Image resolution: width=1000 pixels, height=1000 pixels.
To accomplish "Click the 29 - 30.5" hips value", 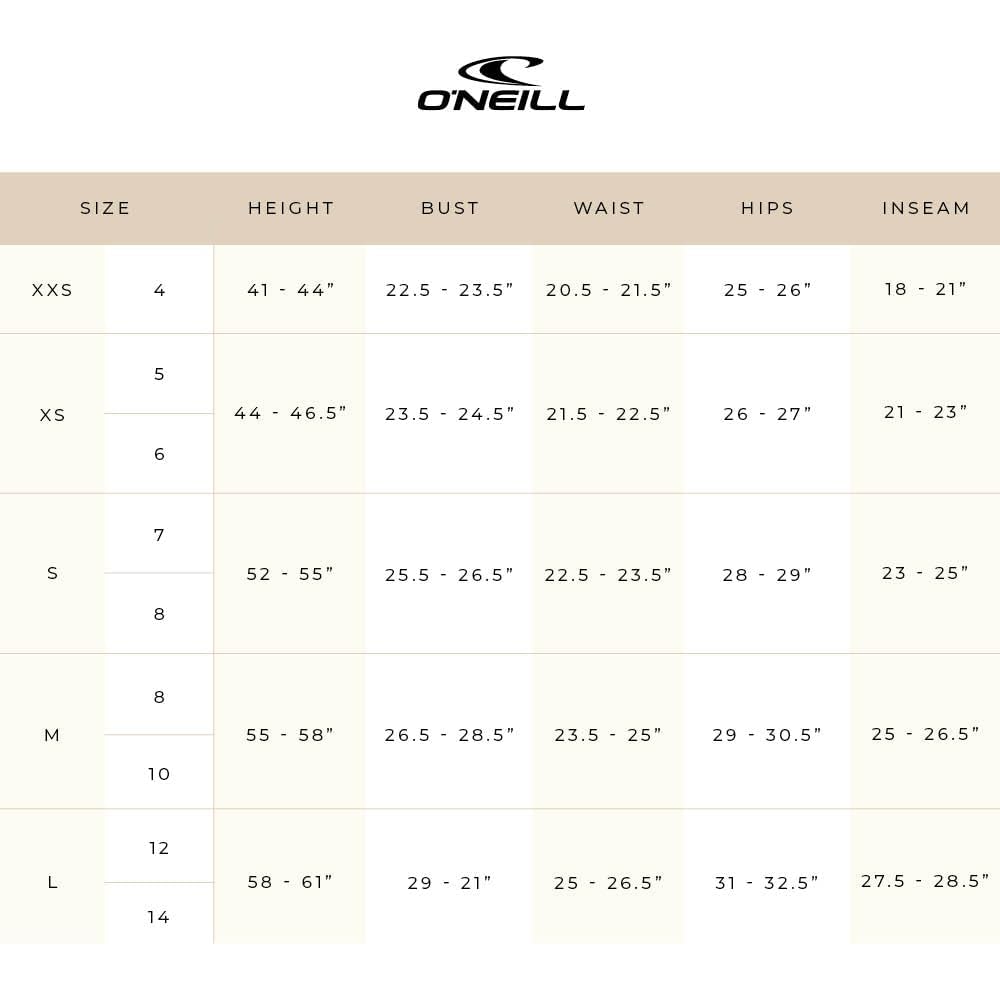I will (767, 735).
